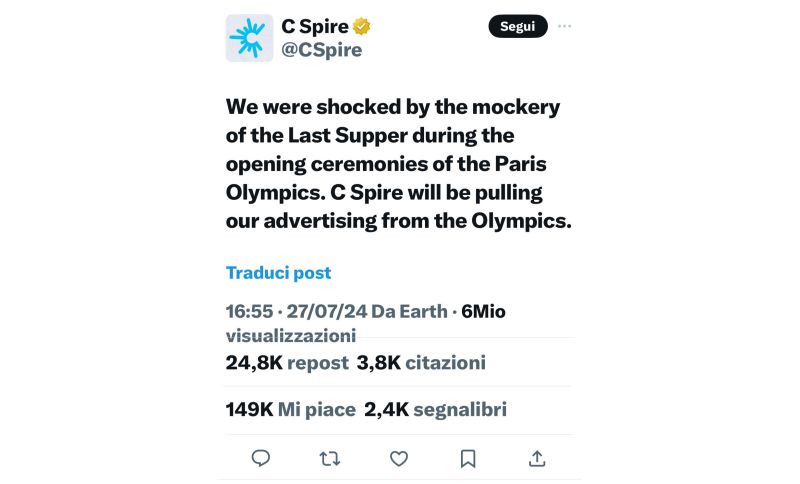Open C Spire profile avatar
The height and width of the screenshot is (484, 800).
point(249,38)
